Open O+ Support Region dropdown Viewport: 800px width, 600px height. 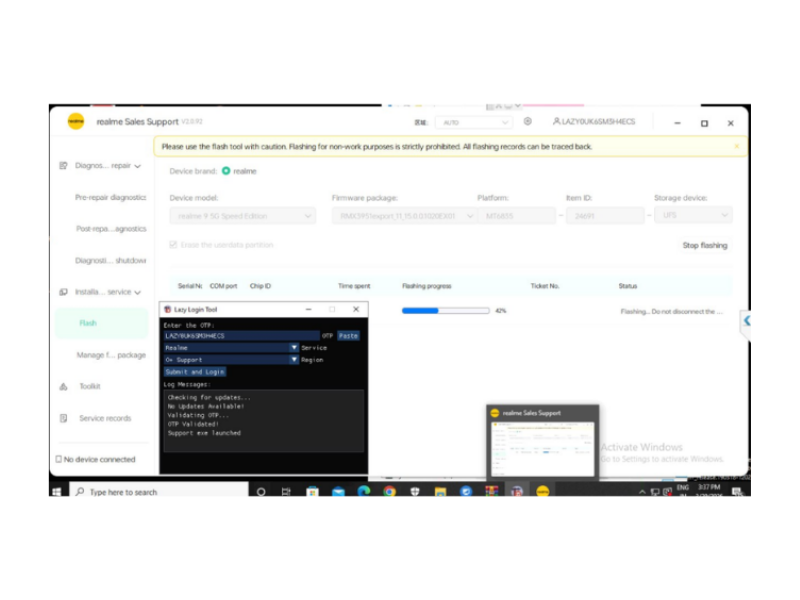click(231, 360)
